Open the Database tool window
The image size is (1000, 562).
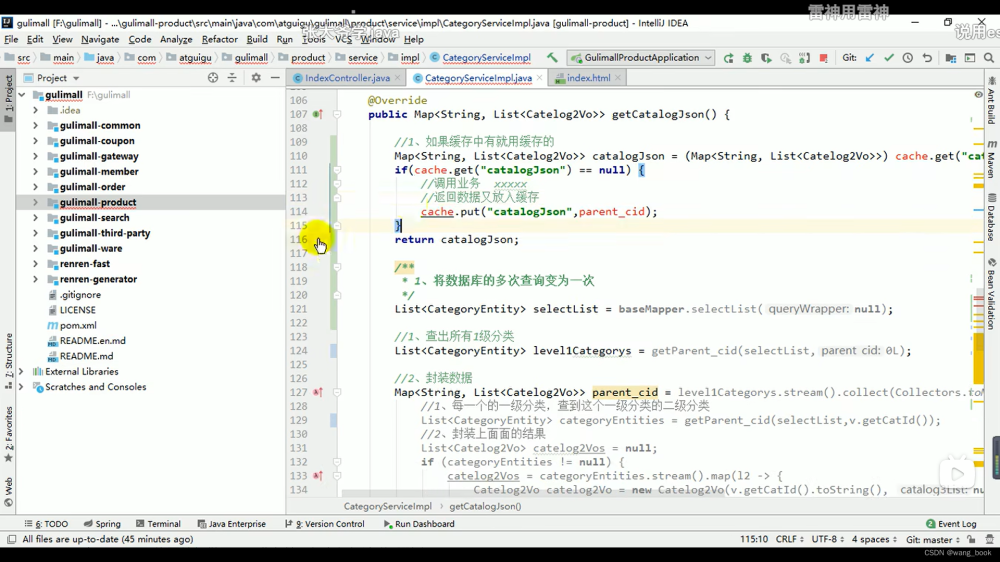pyautogui.click(x=992, y=218)
